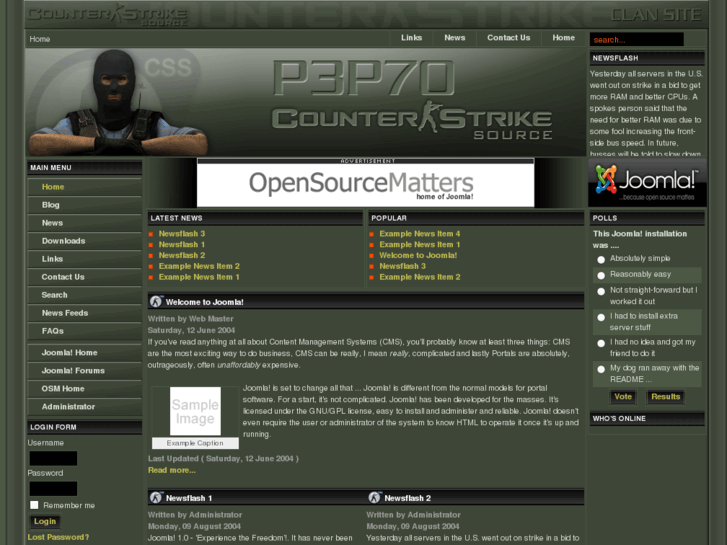Open Example News Item 1 in Popular
Viewport: 727px width, 545px height.
point(420,244)
